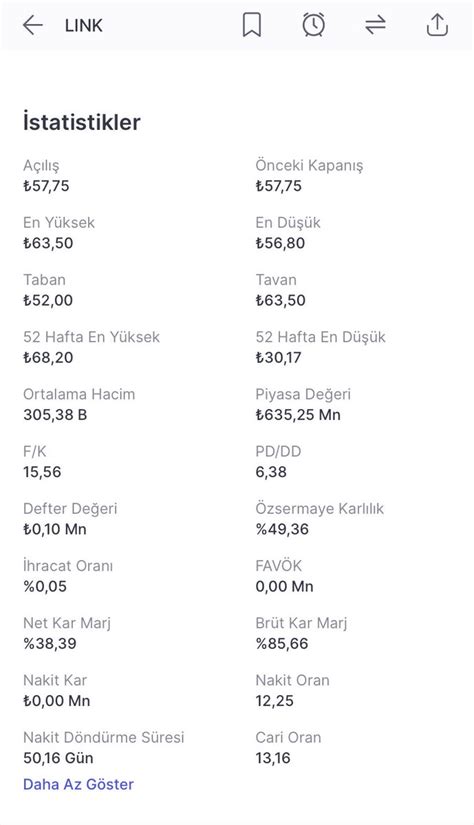This screenshot has height=825, width=474.
Task: Set a price alarm with clock icon
Action: pos(314,25)
